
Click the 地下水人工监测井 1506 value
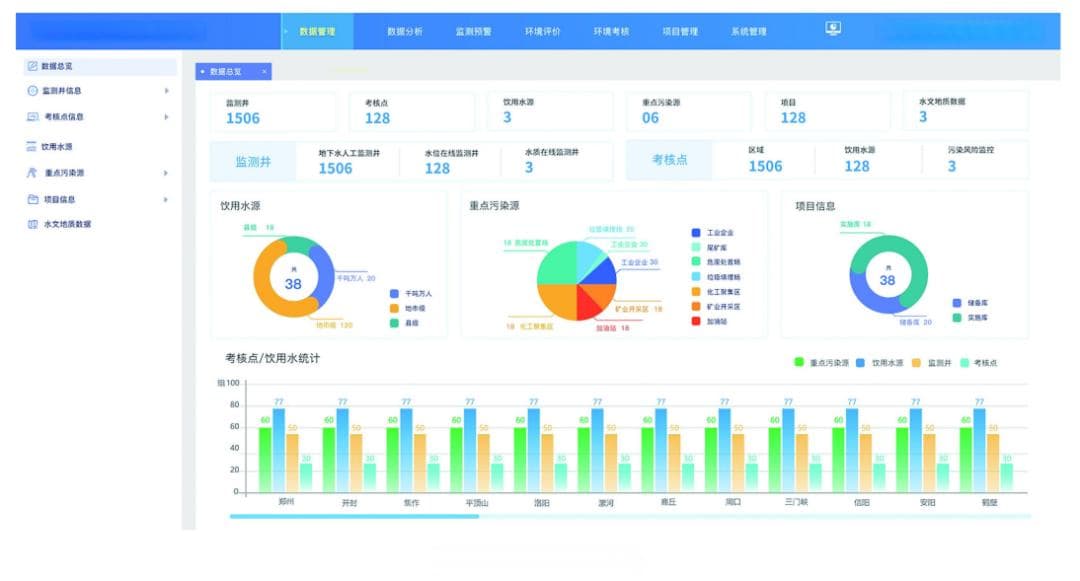[x=335, y=169]
